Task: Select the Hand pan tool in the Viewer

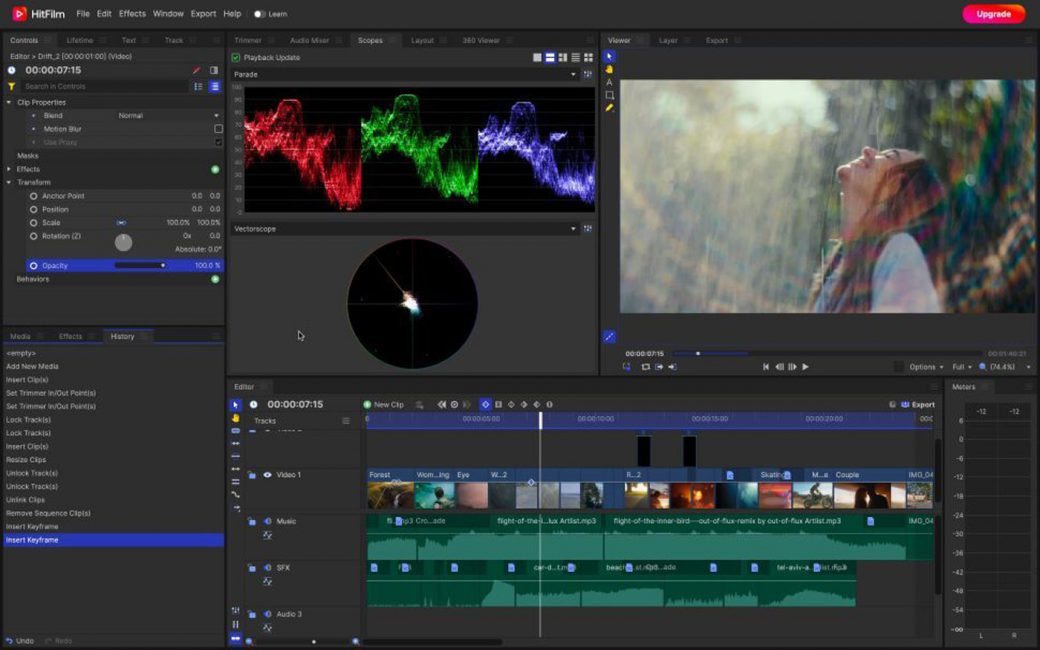Action: (608, 69)
